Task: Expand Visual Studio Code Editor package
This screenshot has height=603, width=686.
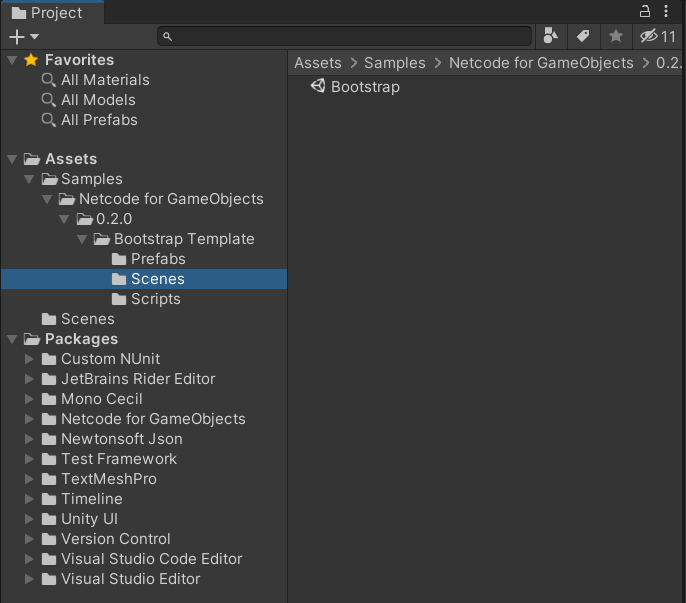Action: [x=29, y=559]
